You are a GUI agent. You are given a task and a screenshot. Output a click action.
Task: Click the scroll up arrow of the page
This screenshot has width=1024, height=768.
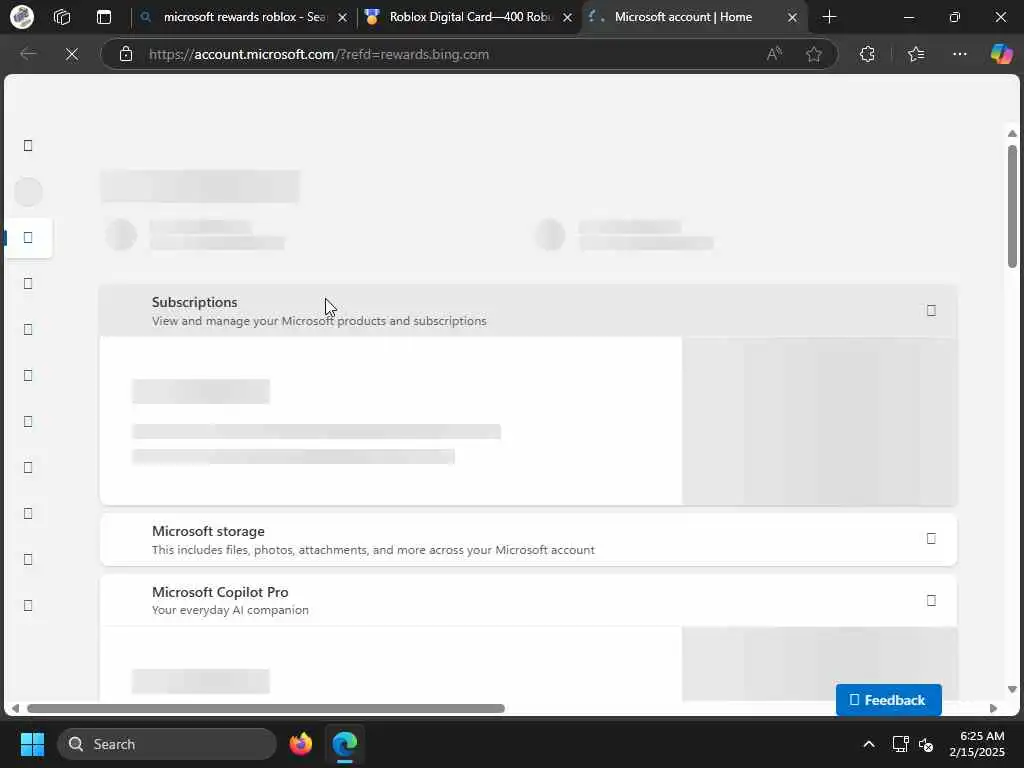1012,133
